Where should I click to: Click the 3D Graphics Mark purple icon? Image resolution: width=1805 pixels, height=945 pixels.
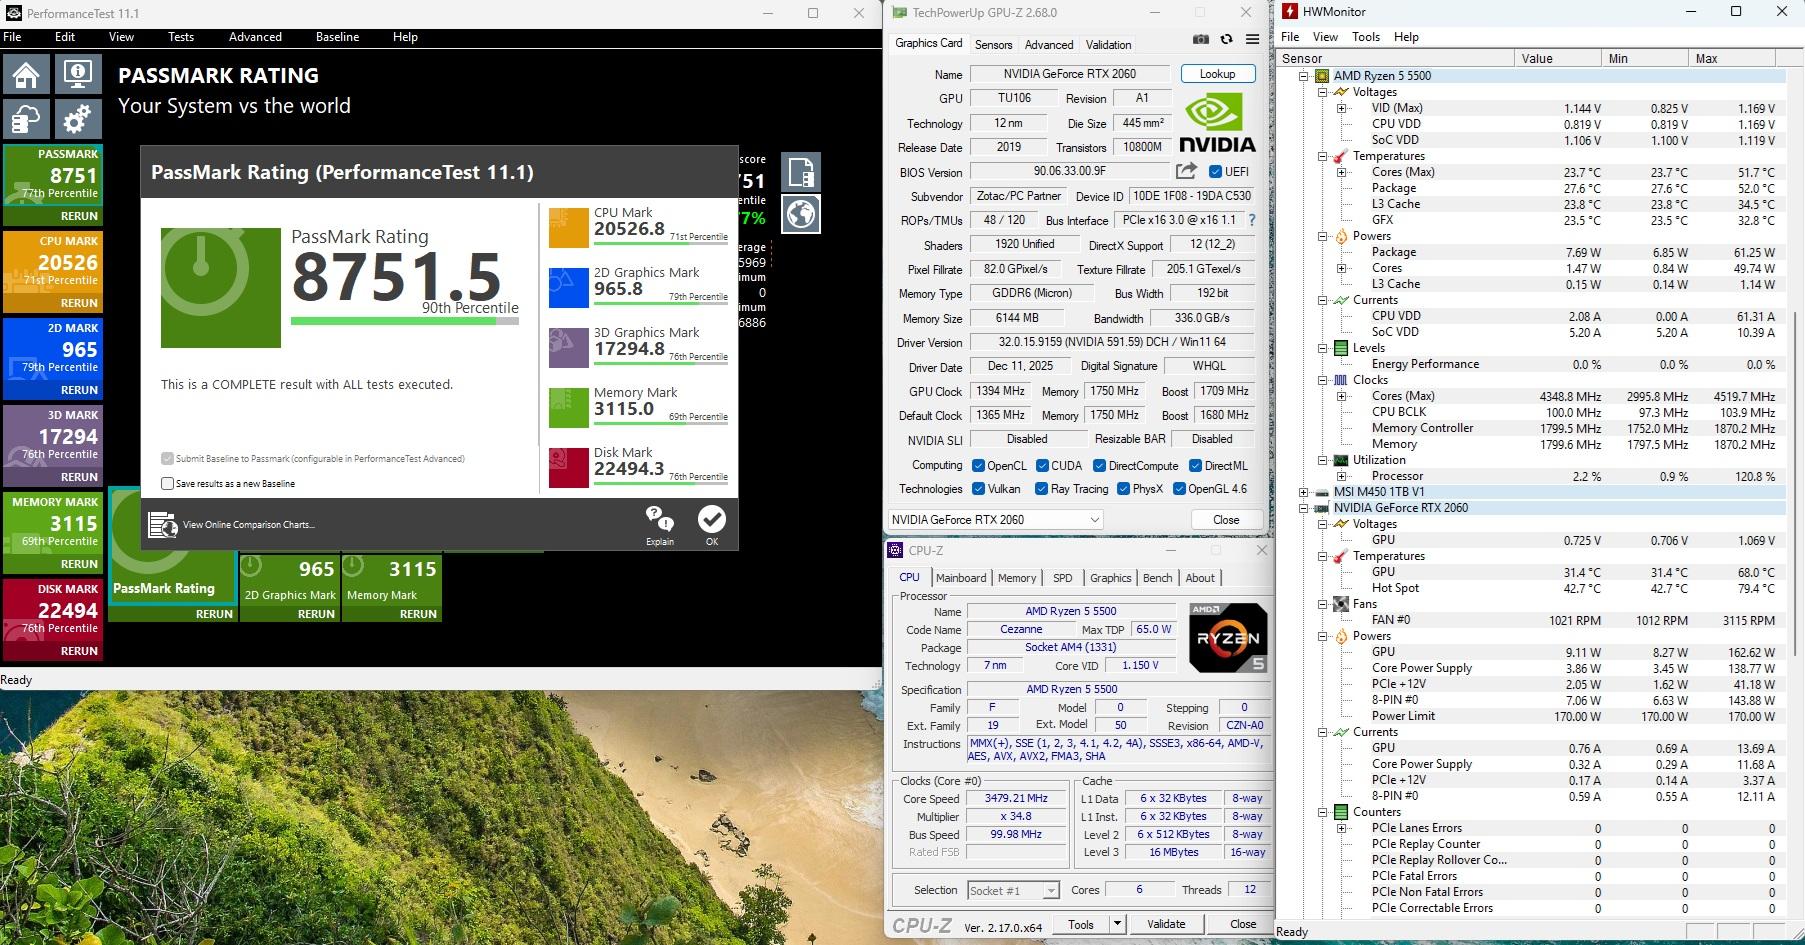point(568,348)
